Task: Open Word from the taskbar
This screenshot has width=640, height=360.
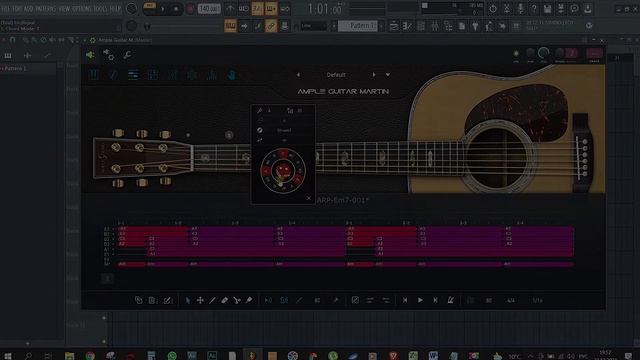Action: coord(433,356)
